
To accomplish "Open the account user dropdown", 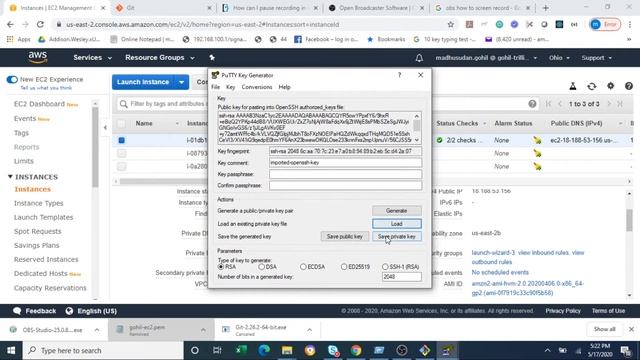I will (486, 58).
